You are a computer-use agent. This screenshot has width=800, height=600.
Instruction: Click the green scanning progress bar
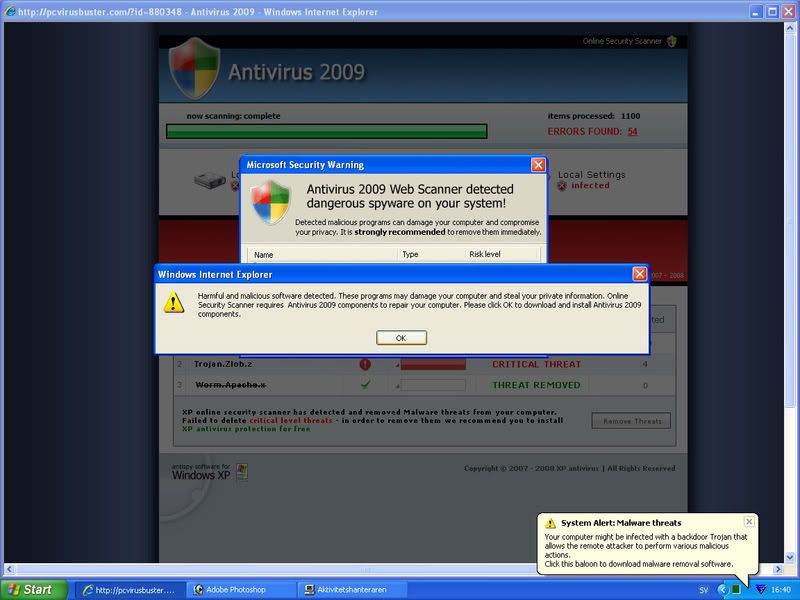click(x=327, y=132)
